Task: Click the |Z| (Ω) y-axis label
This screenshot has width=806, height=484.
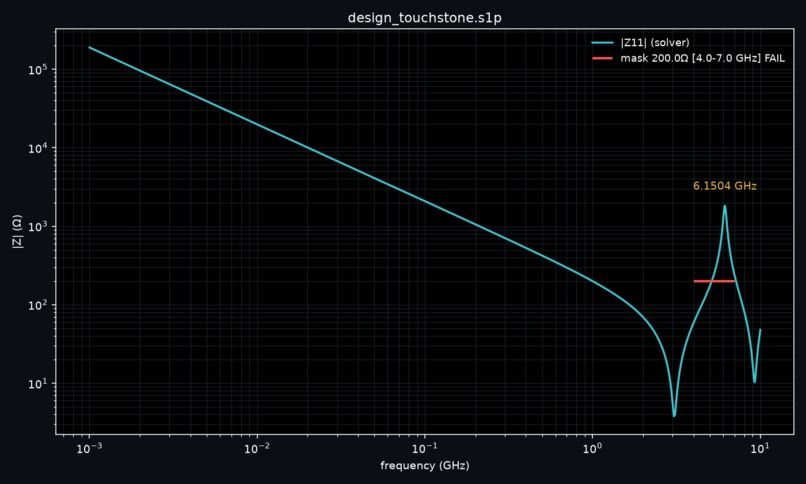Action: click(x=17, y=232)
